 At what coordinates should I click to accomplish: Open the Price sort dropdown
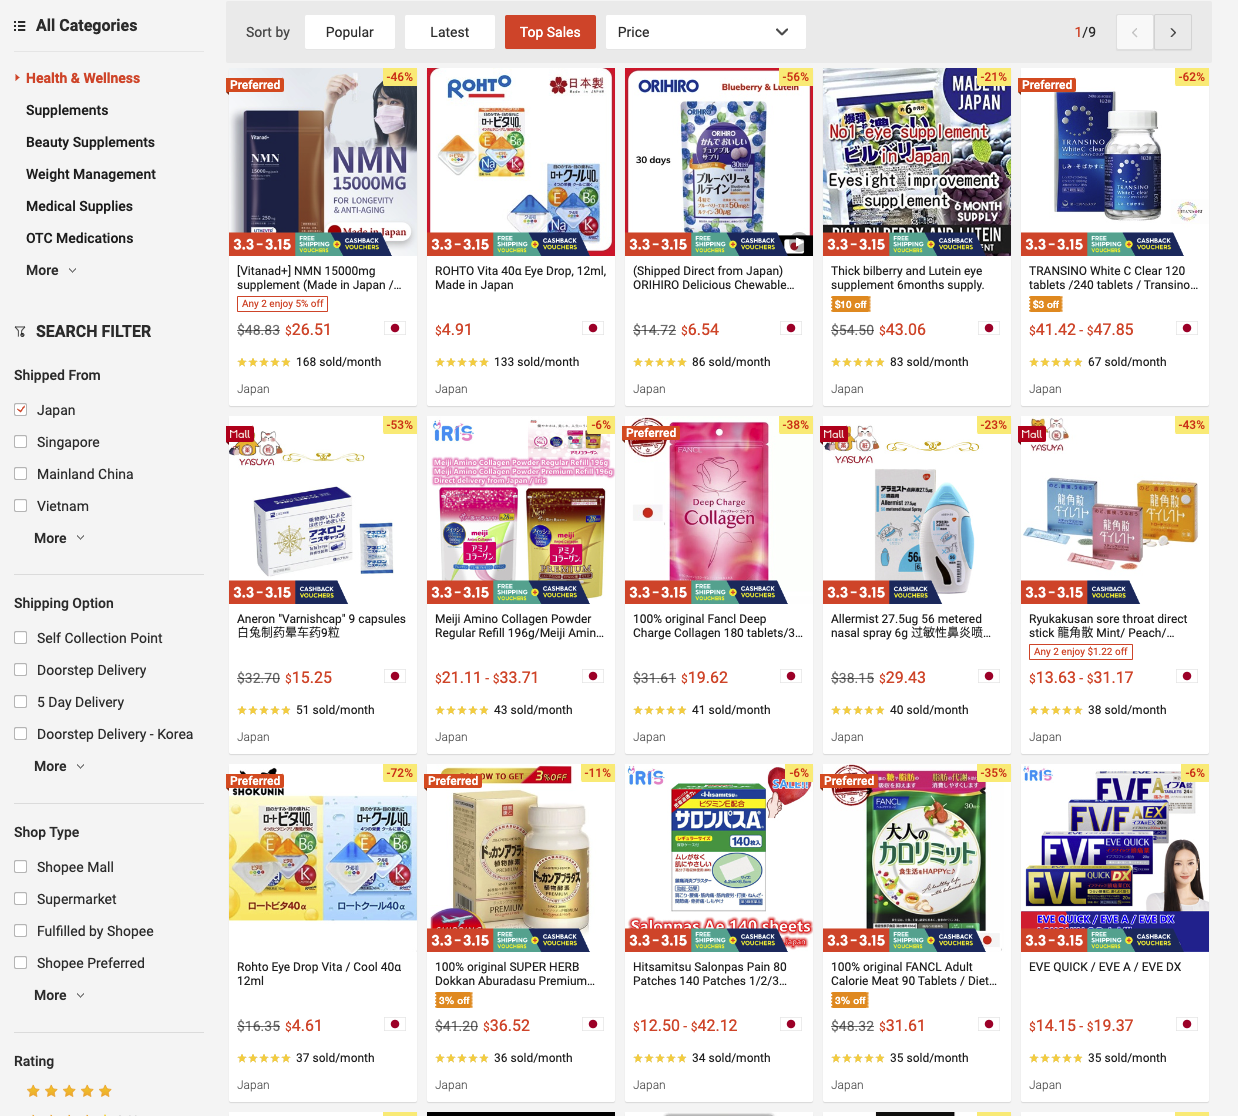pyautogui.click(x=705, y=32)
